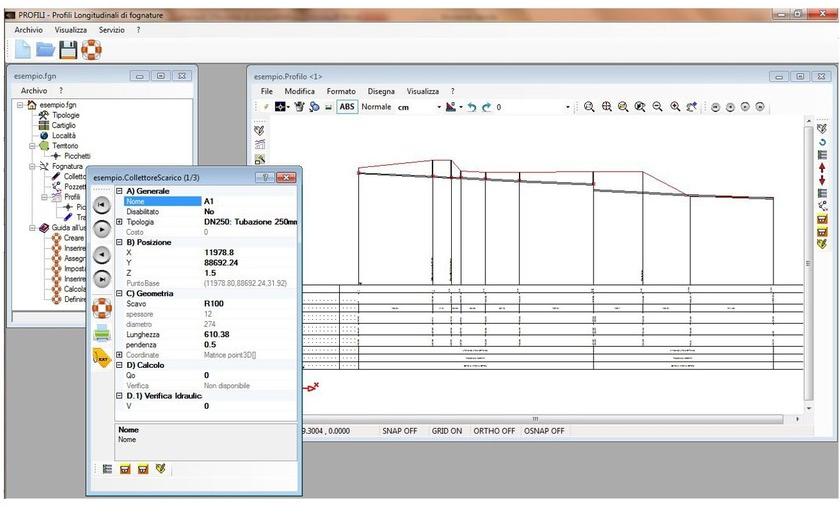
Task: Toggle SNAP OFF in the status bar
Action: pyautogui.click(x=399, y=431)
